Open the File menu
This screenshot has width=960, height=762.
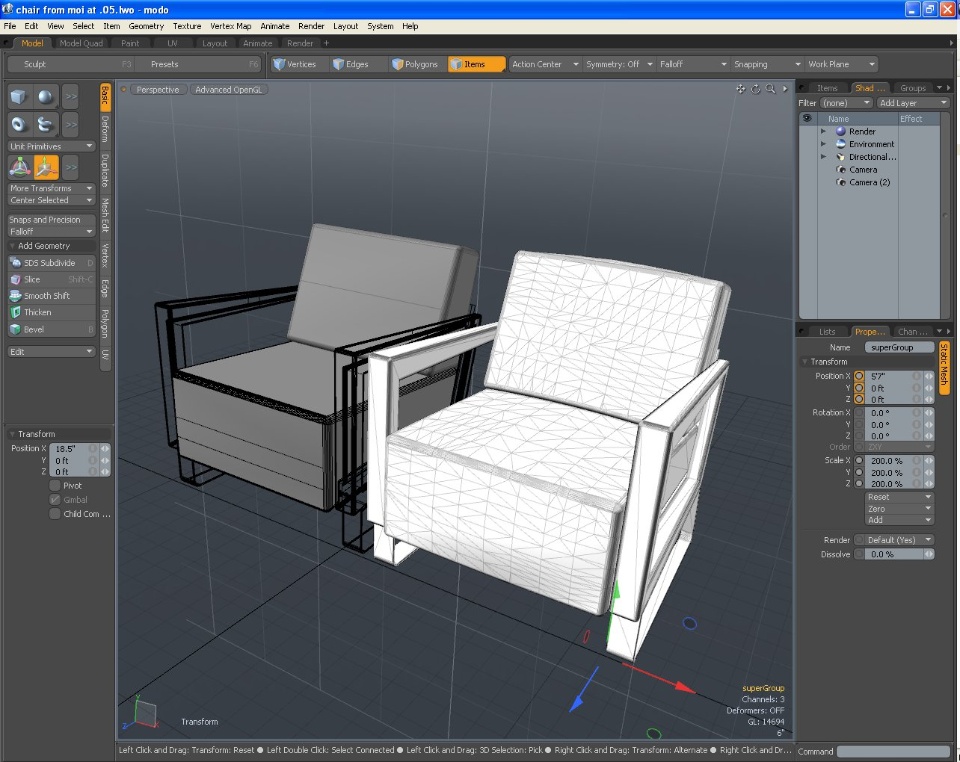[10, 26]
